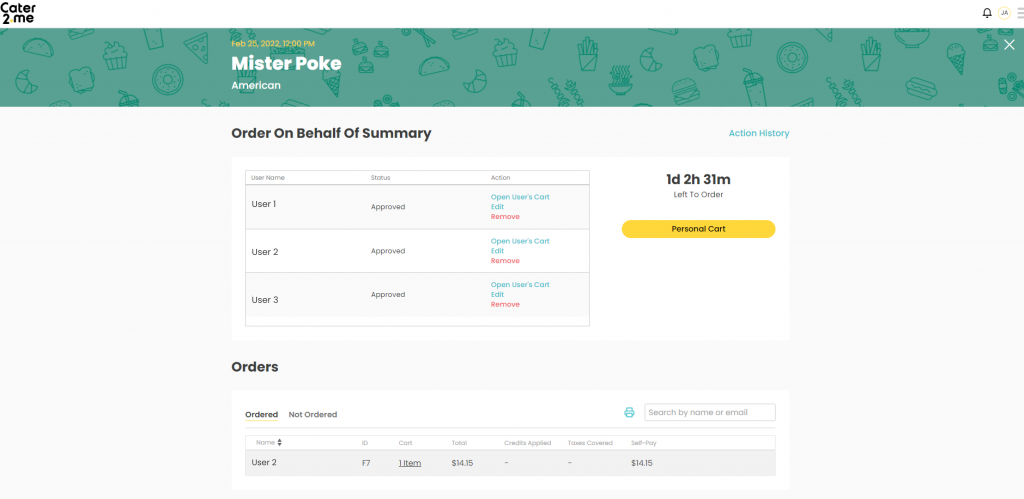Click the Feb 25, 2022 date text
The height and width of the screenshot is (499, 1024).
click(x=272, y=44)
